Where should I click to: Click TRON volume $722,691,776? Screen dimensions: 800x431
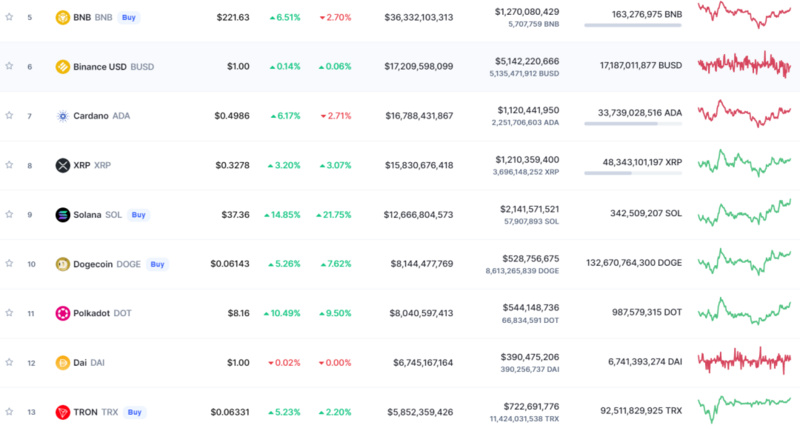click(531, 407)
